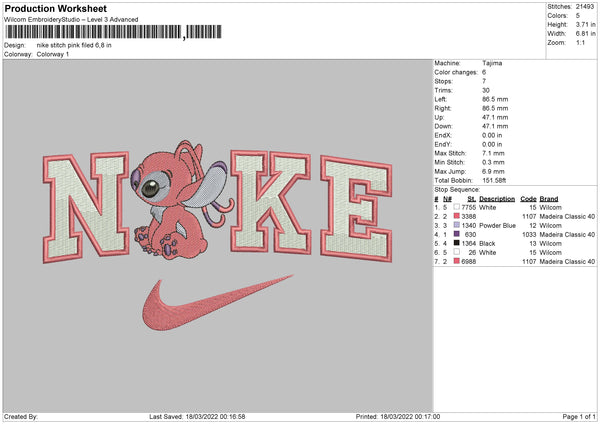The height and width of the screenshot is (424, 600).
Task: Click the Total Bobbin value 151.58ft
Action: [x=494, y=180]
